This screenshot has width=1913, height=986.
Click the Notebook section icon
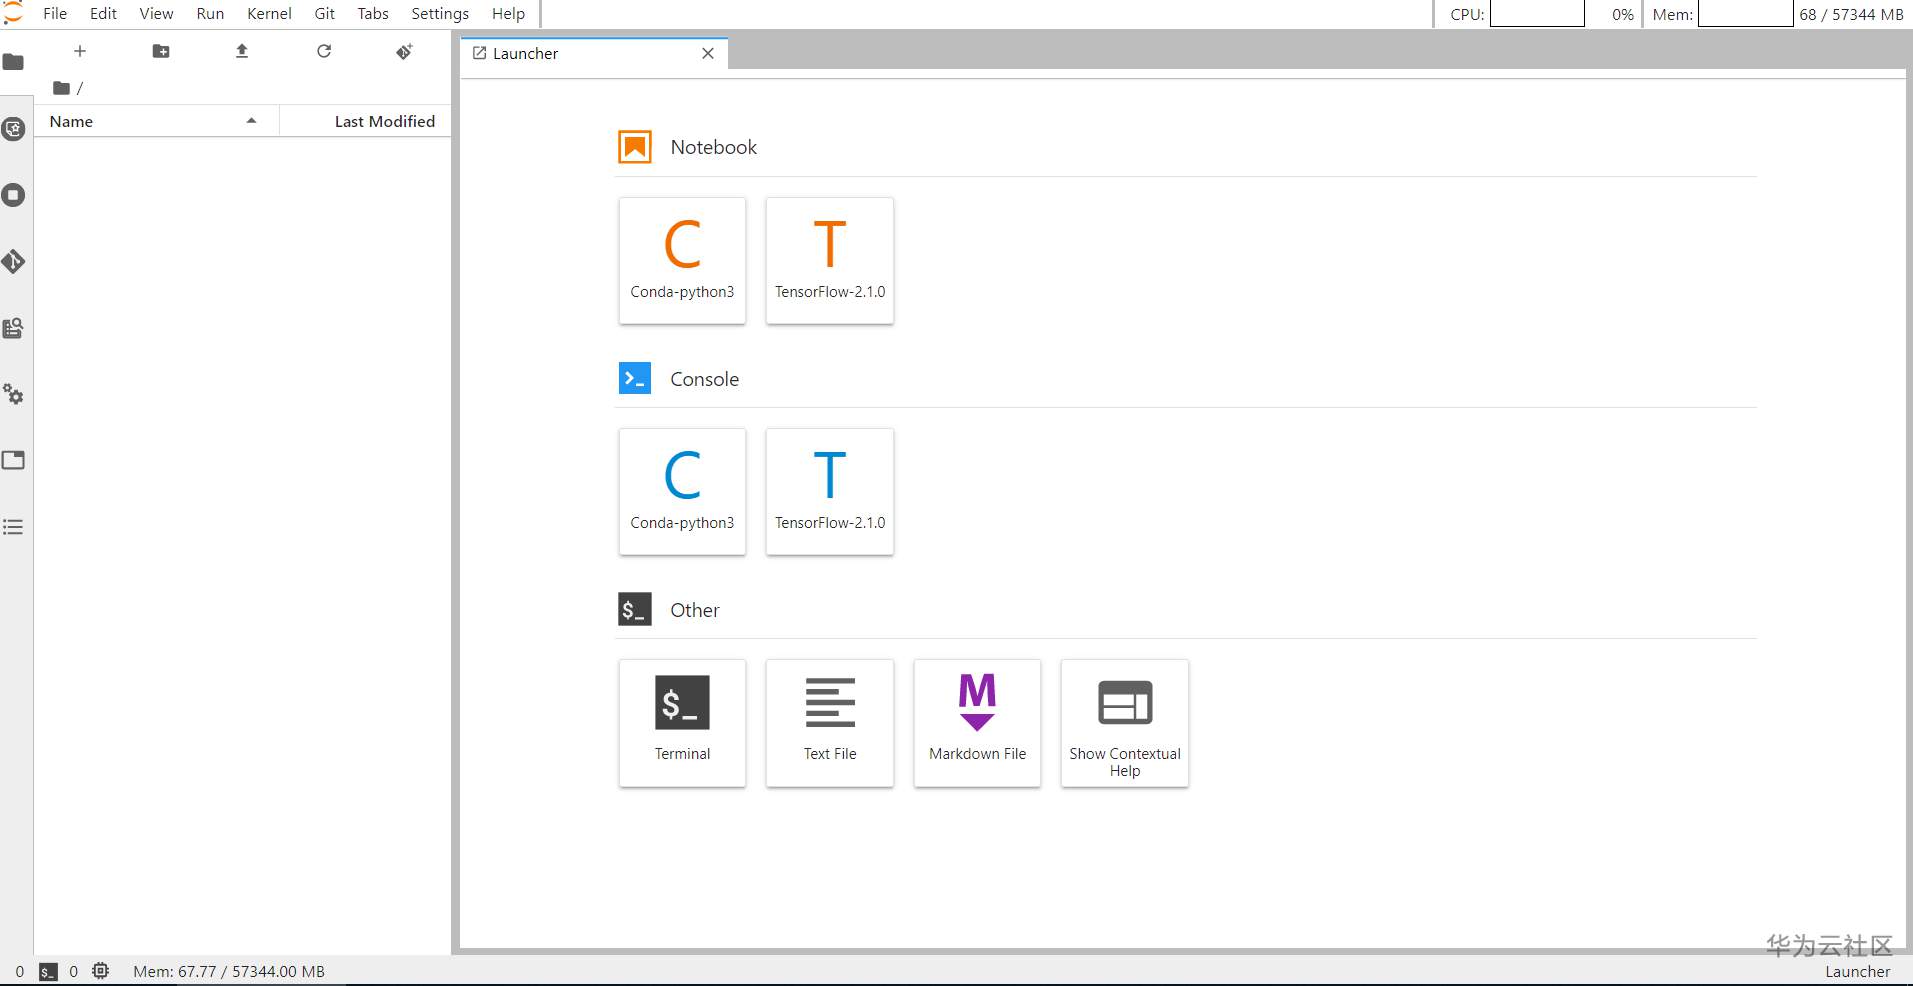point(635,147)
